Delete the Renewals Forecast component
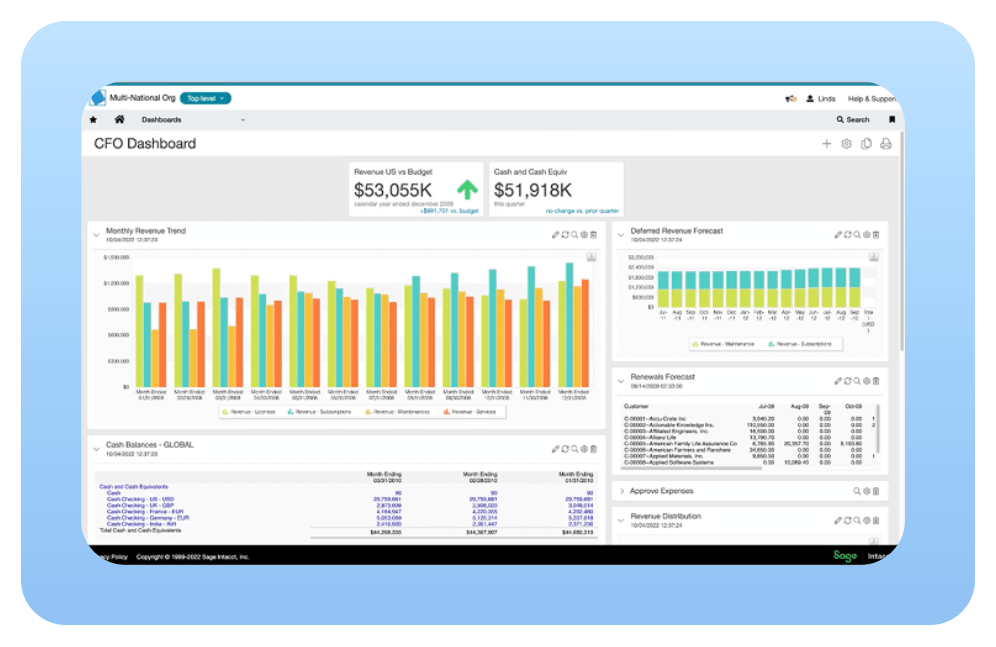Image resolution: width=996 pixels, height=647 pixels. click(x=876, y=381)
